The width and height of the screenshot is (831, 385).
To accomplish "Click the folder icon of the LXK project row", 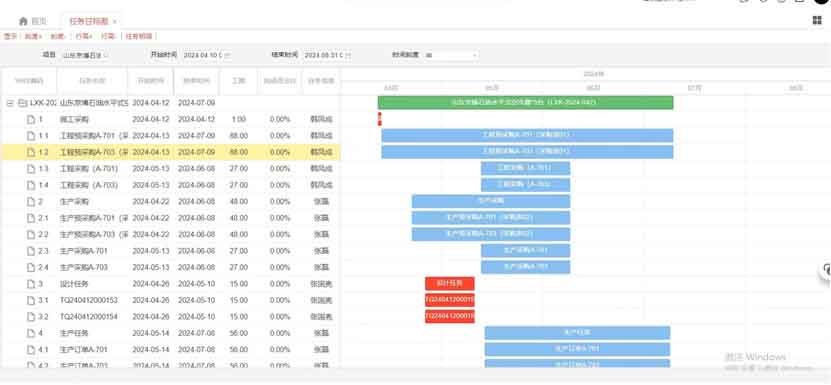I will pos(22,103).
